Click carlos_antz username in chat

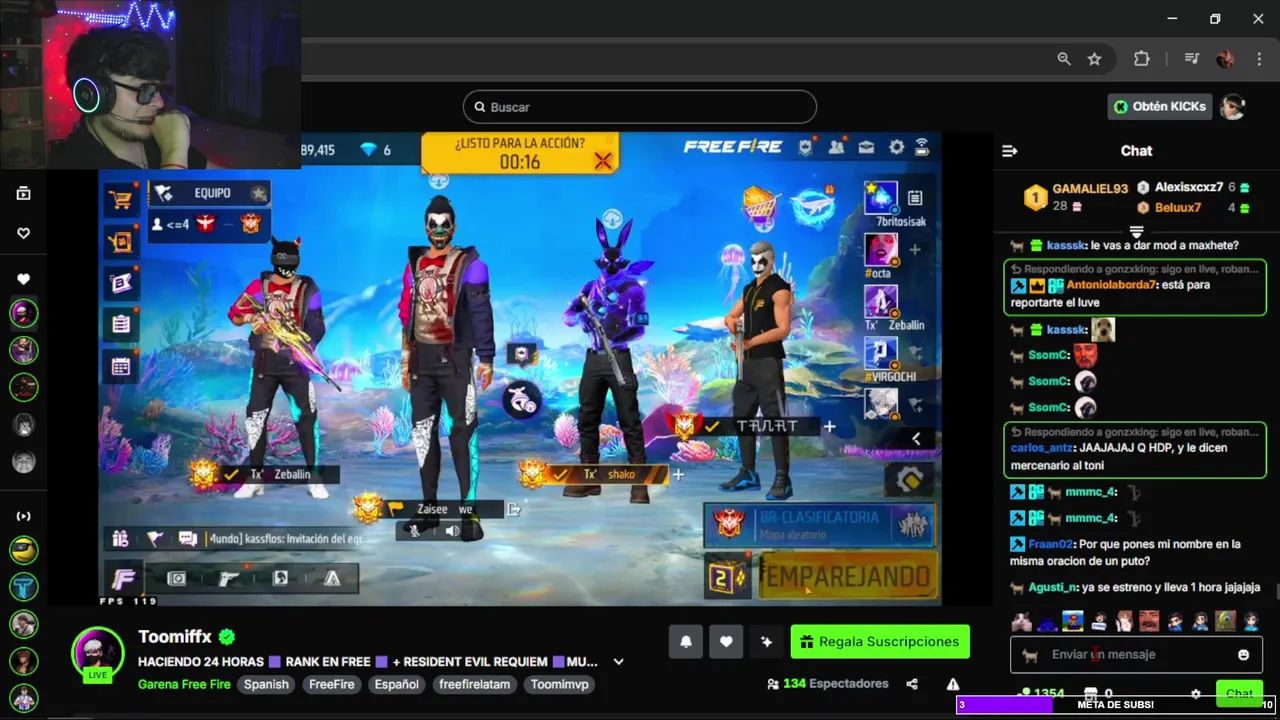[1042, 448]
